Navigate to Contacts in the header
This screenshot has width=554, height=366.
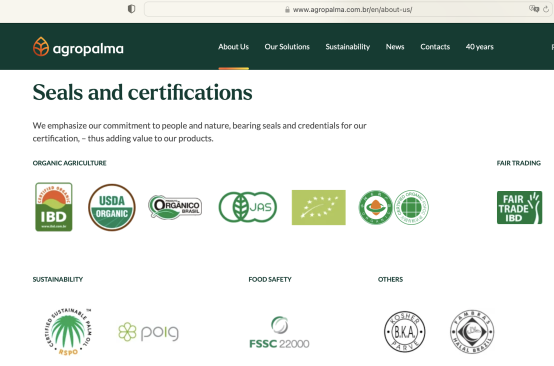[435, 47]
